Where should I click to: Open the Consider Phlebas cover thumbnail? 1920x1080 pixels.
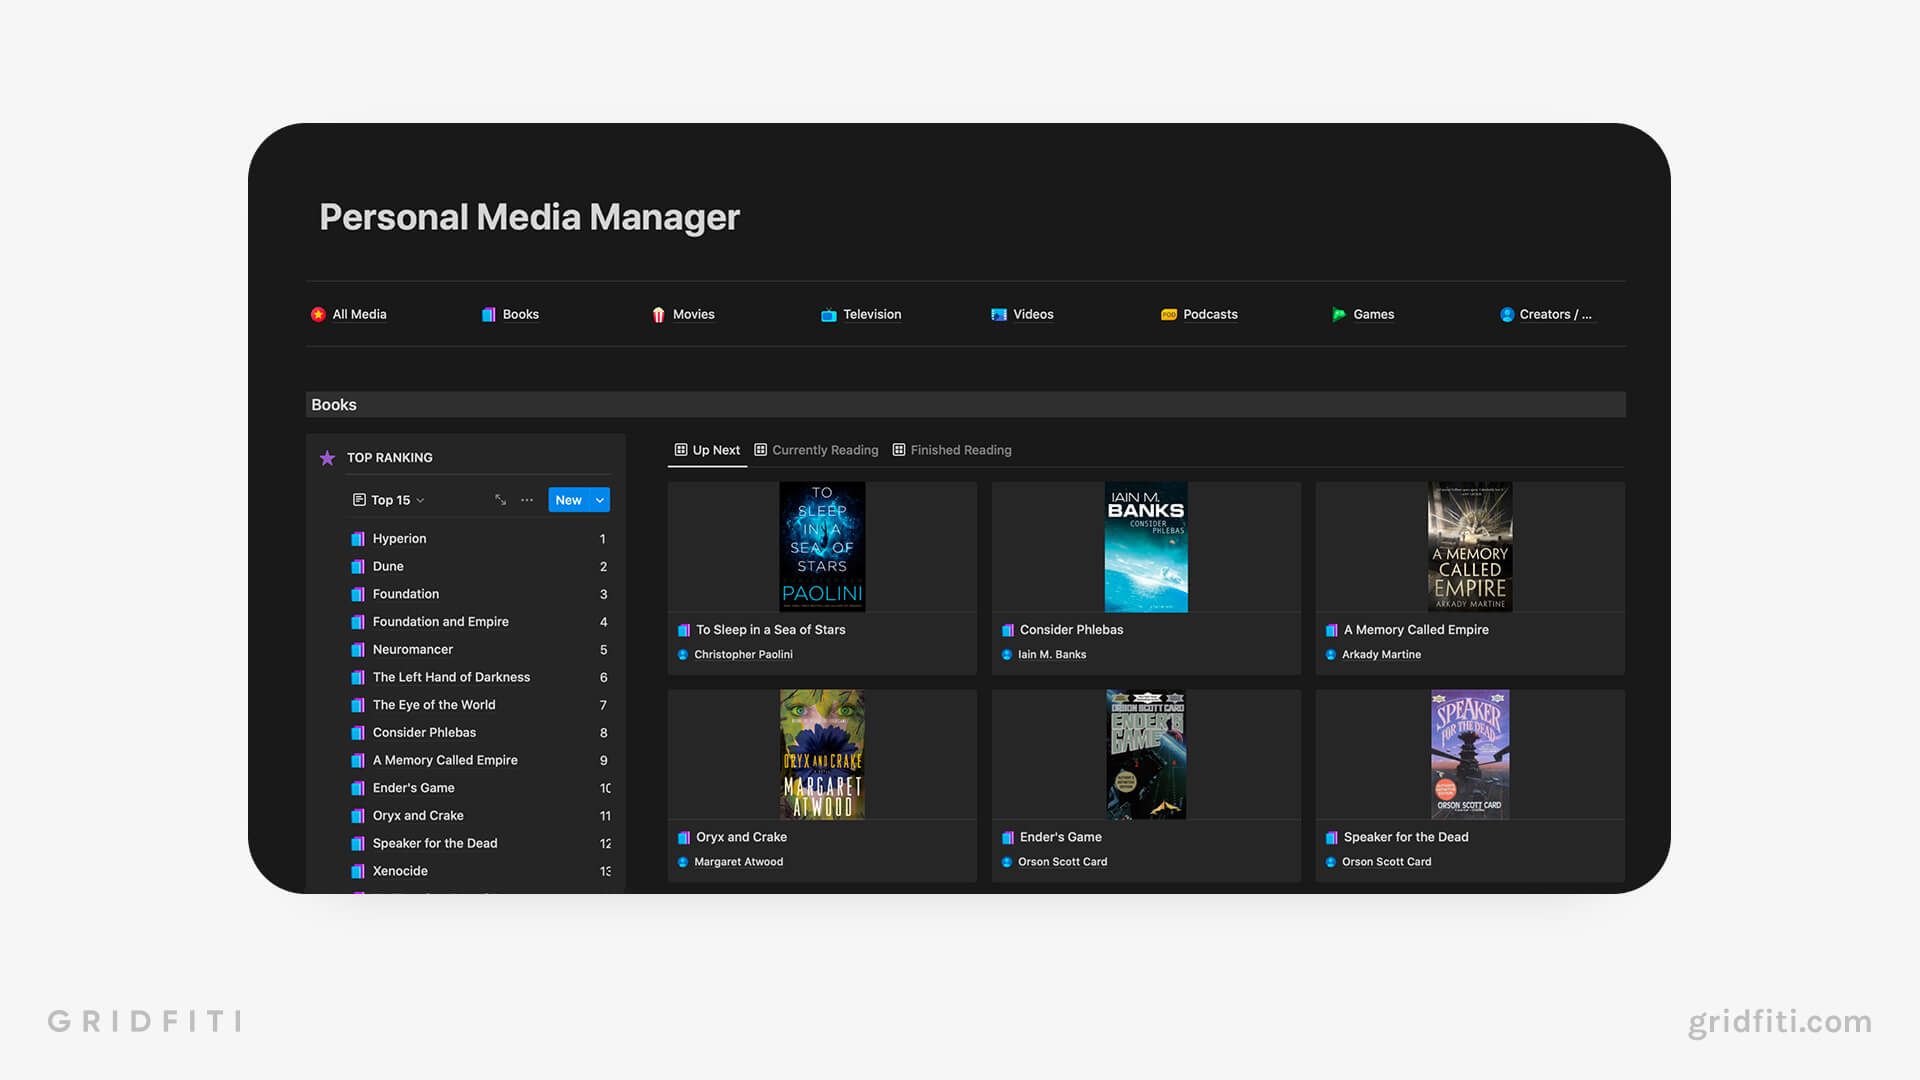pos(1146,547)
